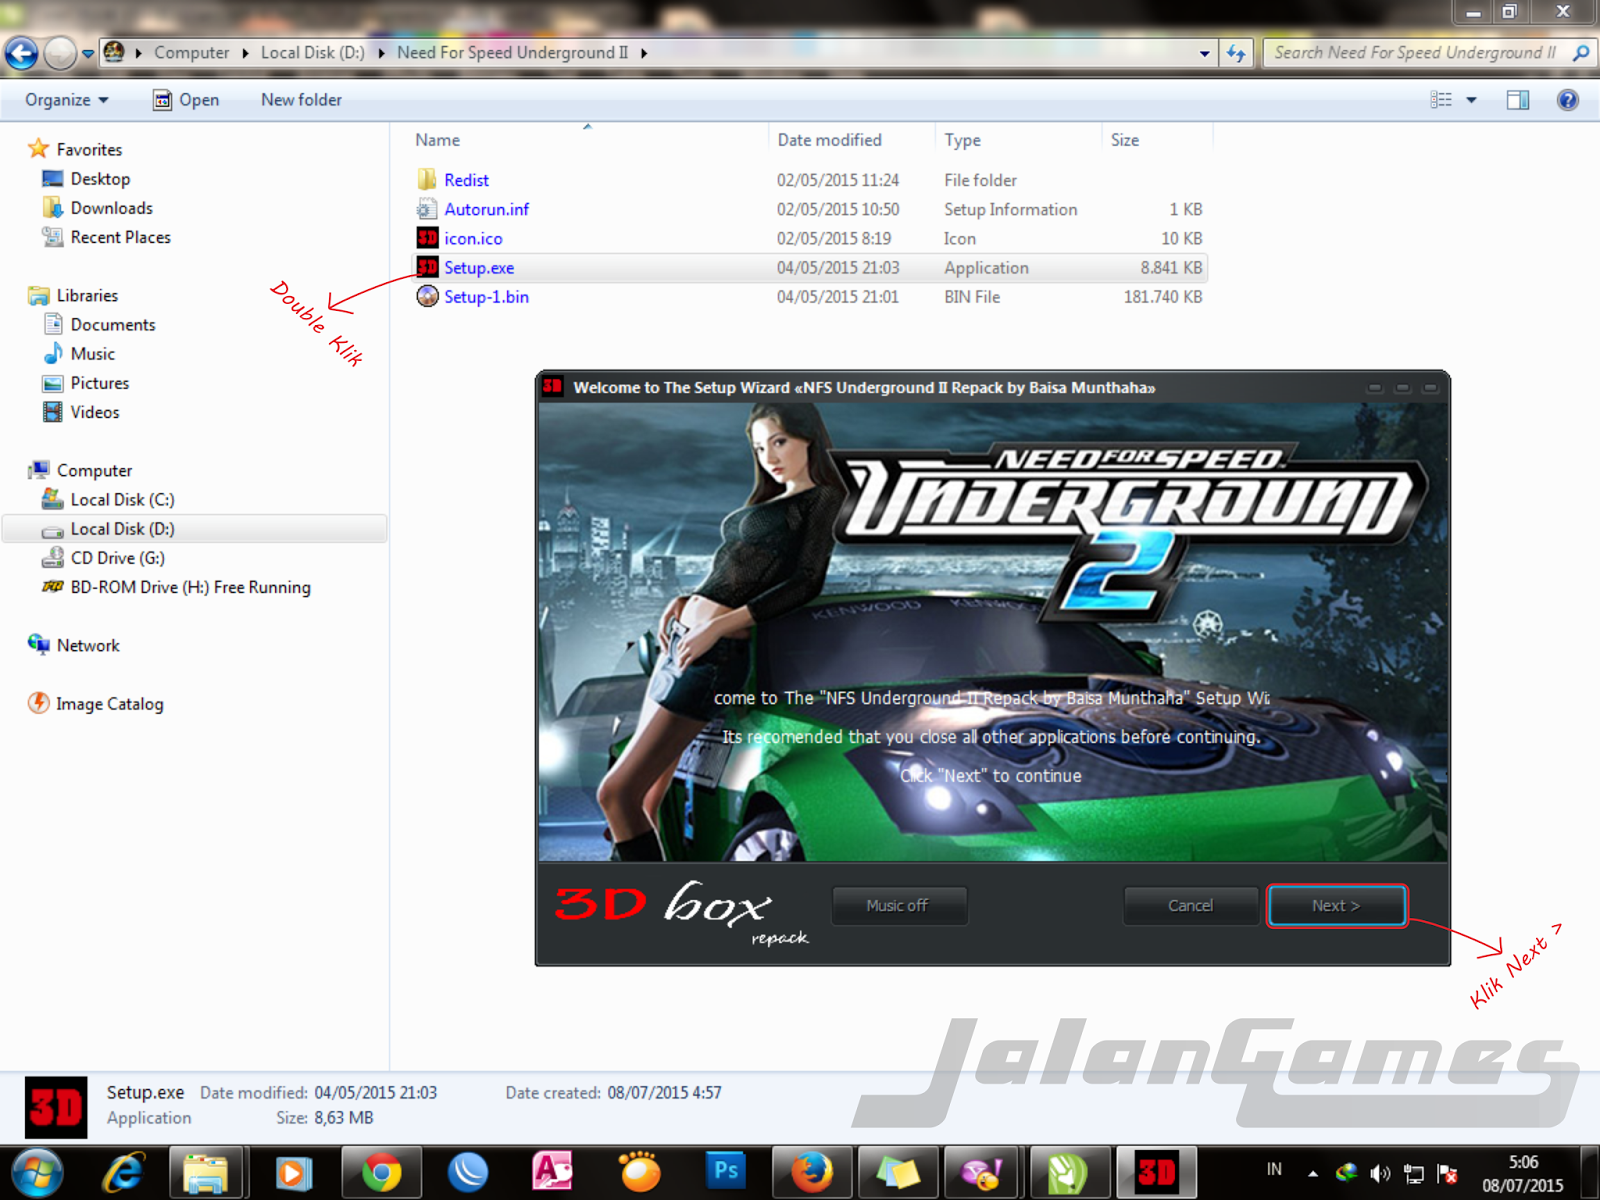Screen dimensions: 1600x1200
Task: Click Need For Speed Underground II breadcrumb
Action: point(512,53)
